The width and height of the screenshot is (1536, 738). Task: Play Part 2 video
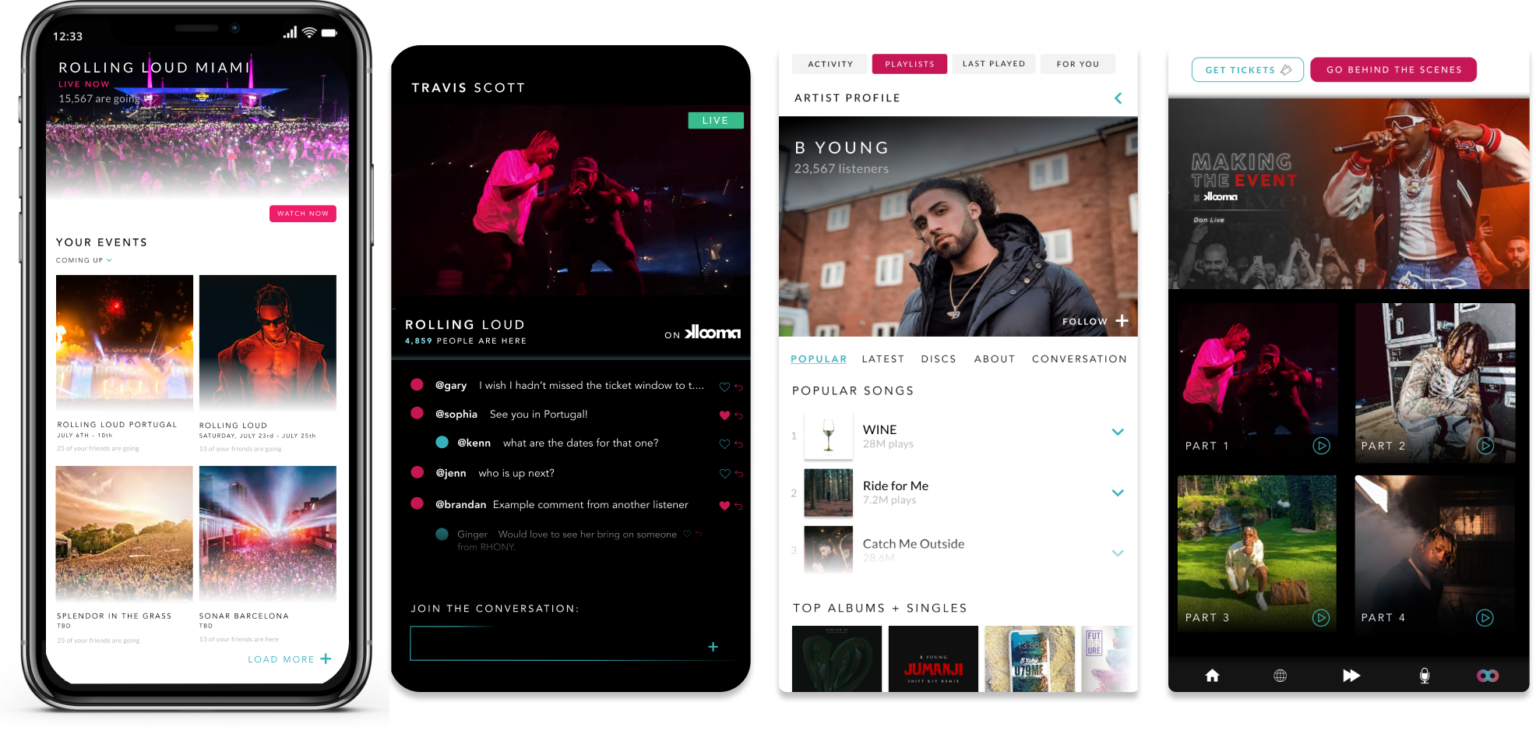point(1485,446)
